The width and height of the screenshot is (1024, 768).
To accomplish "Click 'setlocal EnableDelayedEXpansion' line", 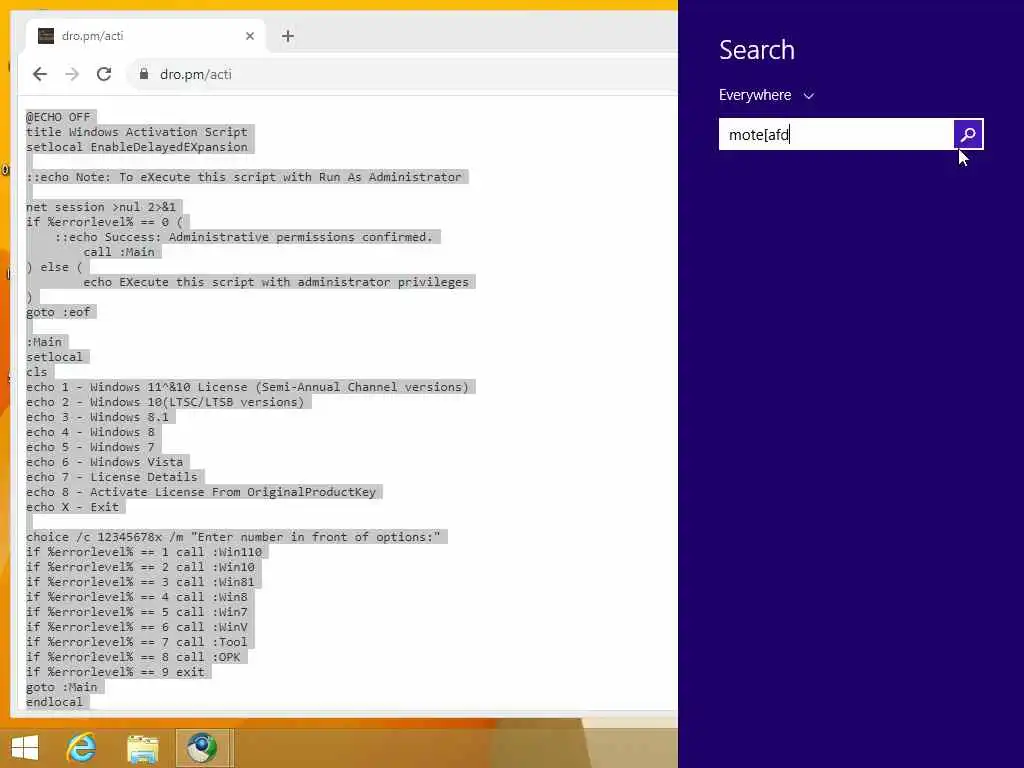I will coord(136,147).
